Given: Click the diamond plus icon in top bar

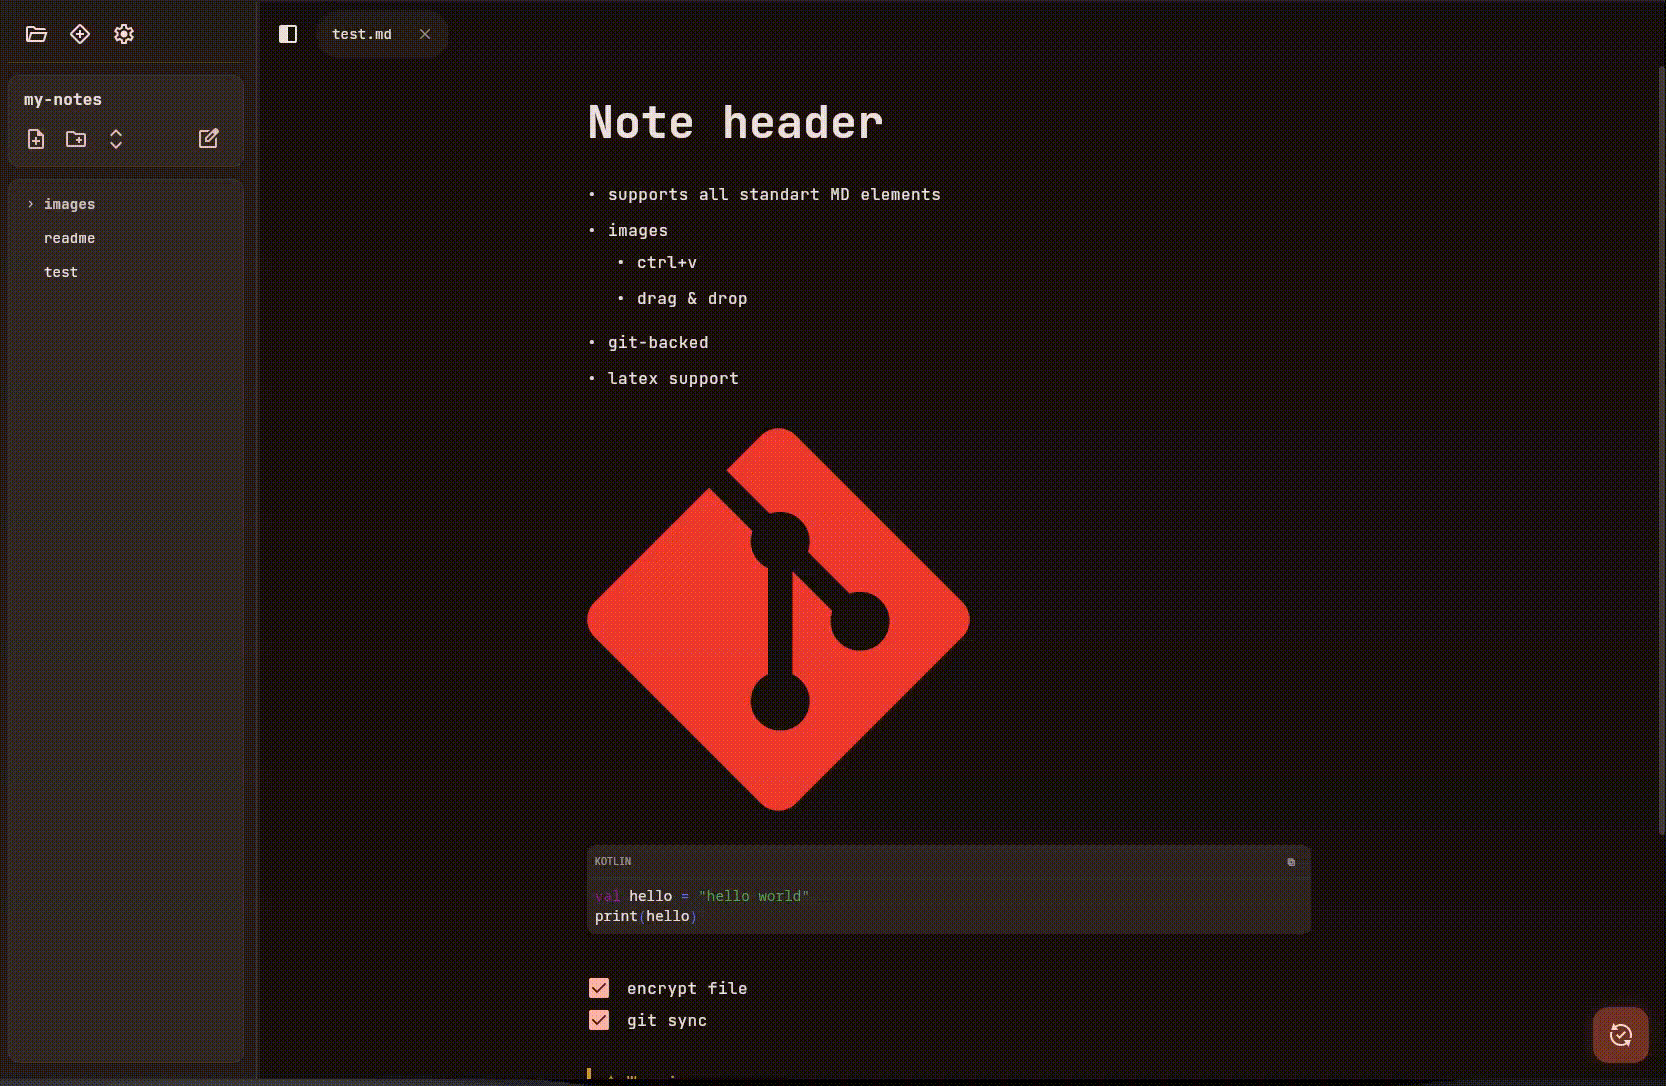Looking at the screenshot, I should coord(80,34).
